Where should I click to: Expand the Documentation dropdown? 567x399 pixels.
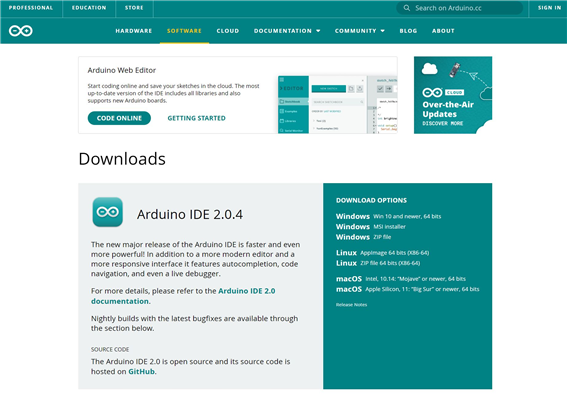click(x=287, y=31)
